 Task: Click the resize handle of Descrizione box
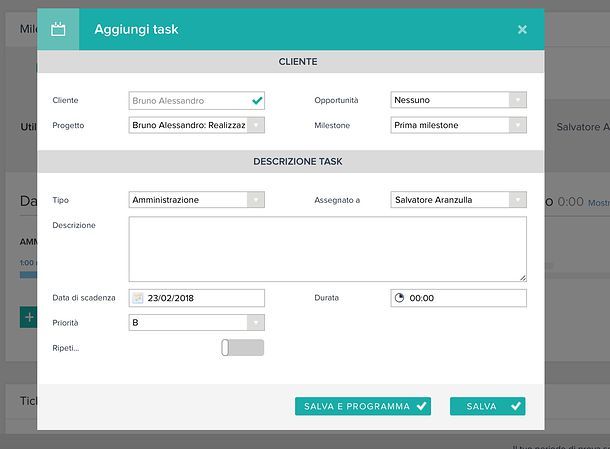[x=523, y=278]
